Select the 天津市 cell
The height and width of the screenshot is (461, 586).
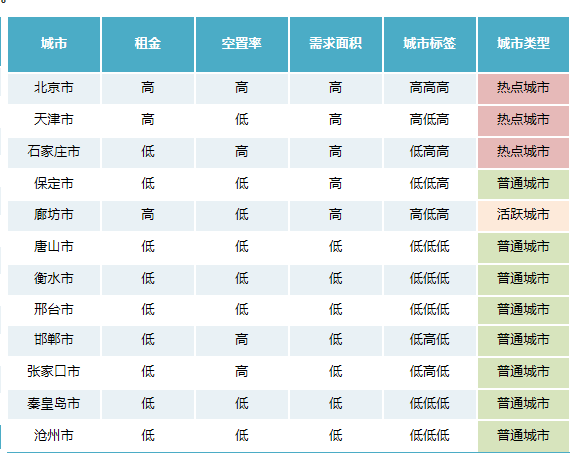click(54, 120)
